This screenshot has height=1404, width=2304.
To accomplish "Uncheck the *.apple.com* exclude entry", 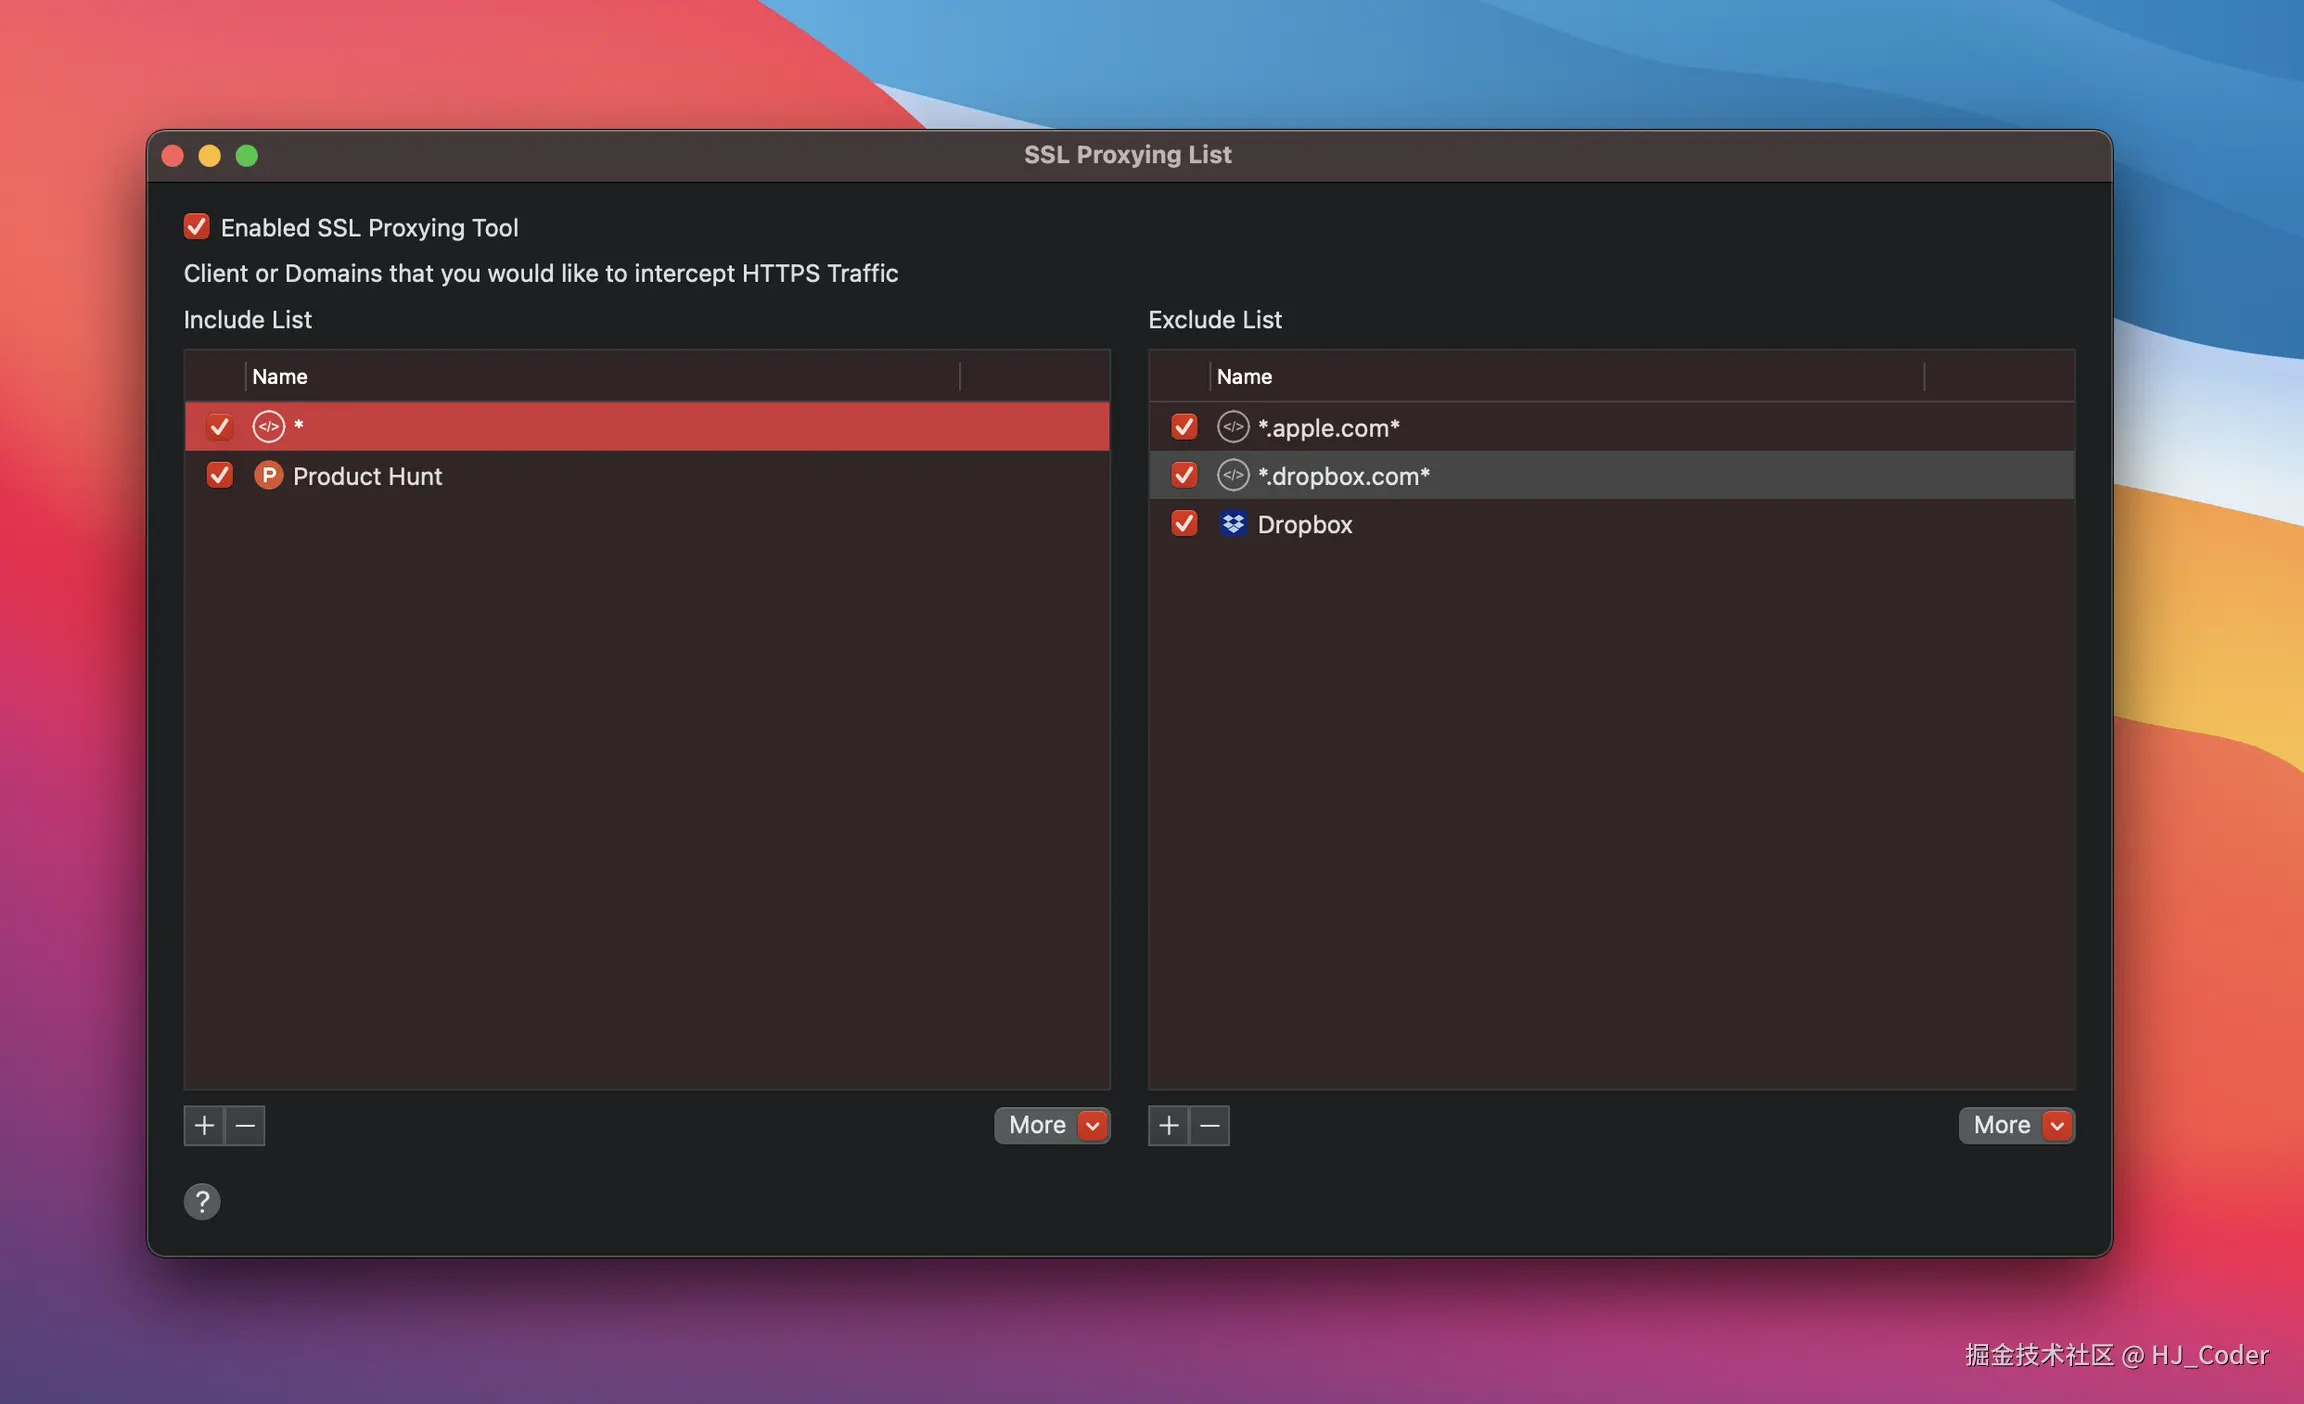I will (x=1184, y=427).
